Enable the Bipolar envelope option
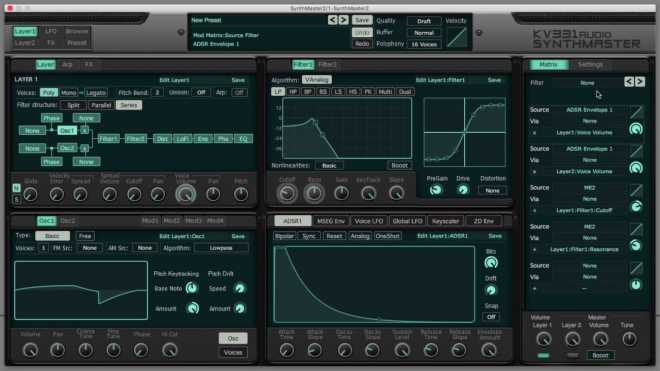The height and width of the screenshot is (371, 660). click(285, 236)
